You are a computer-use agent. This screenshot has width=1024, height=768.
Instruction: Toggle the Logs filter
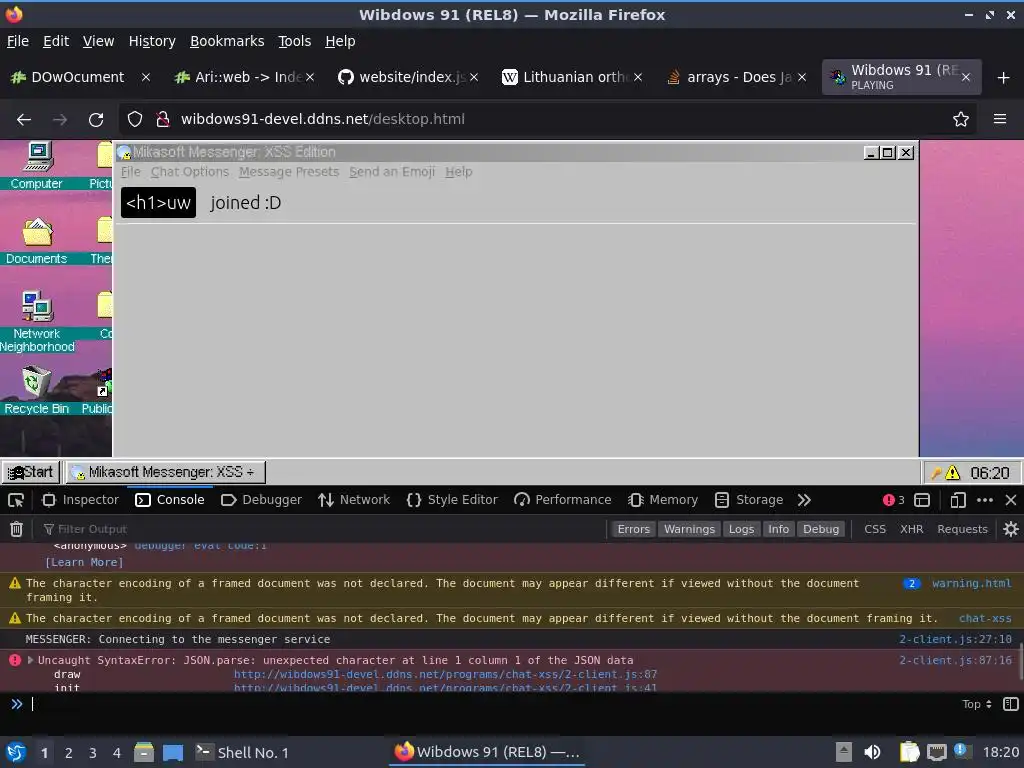tap(741, 529)
